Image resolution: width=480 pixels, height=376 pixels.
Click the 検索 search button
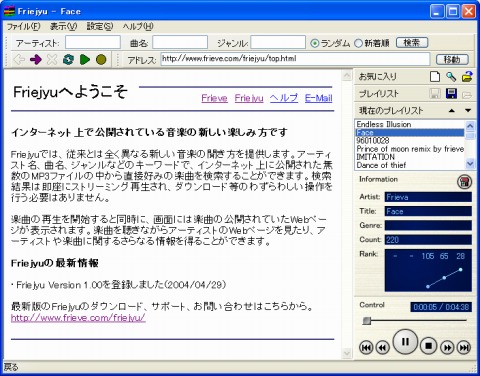(x=412, y=43)
